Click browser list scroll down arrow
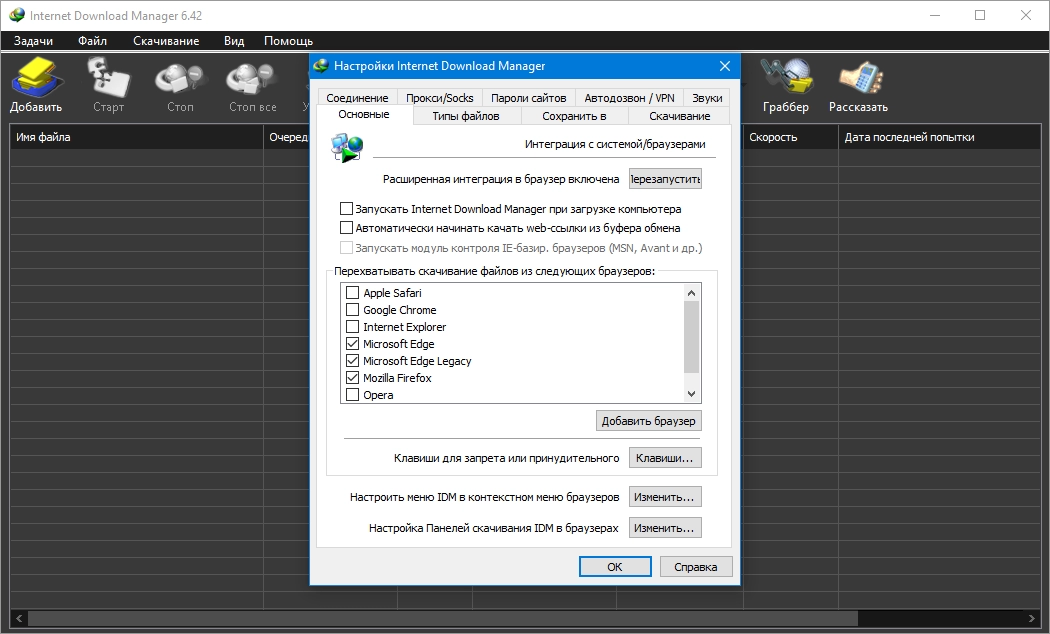The width and height of the screenshot is (1050, 634). pyautogui.click(x=692, y=394)
